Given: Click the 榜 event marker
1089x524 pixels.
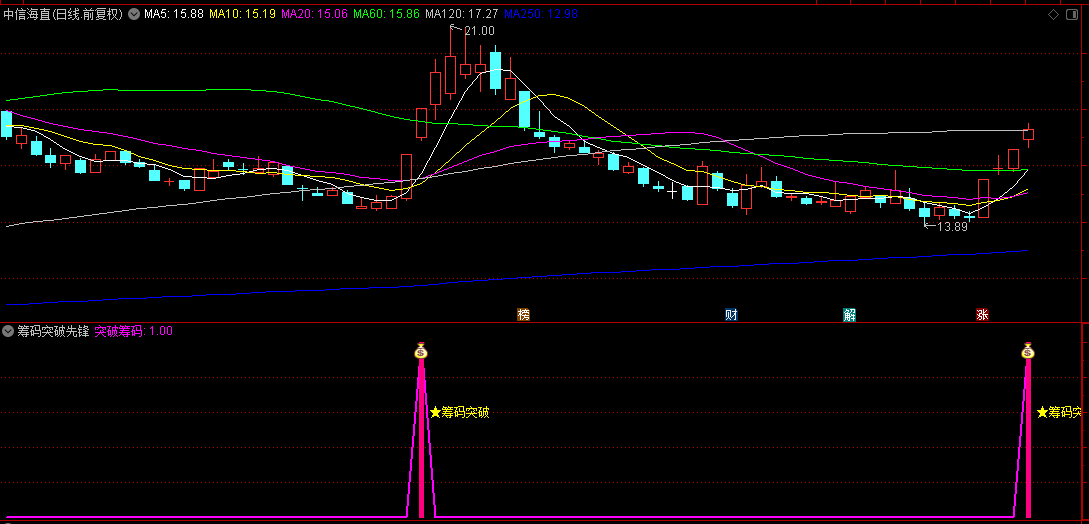Looking at the screenshot, I should pos(524,314).
